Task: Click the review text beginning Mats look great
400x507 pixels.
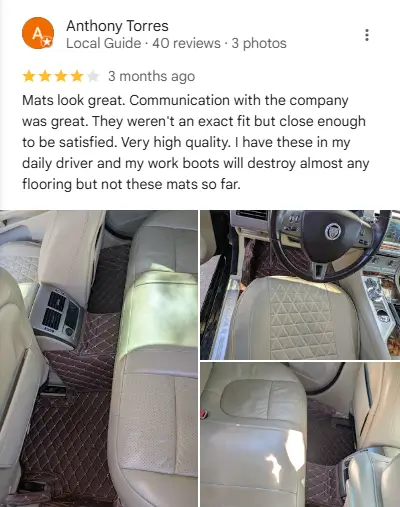Action: 196,142
